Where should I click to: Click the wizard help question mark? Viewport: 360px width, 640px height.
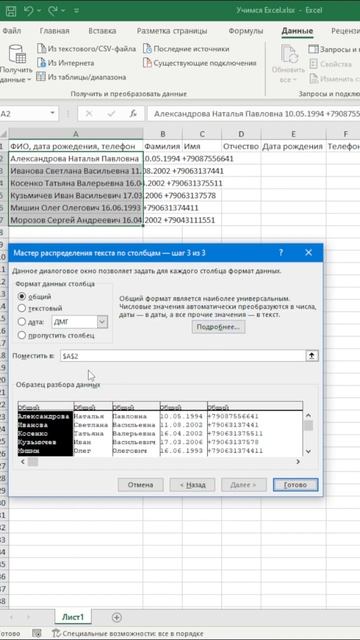click(281, 253)
